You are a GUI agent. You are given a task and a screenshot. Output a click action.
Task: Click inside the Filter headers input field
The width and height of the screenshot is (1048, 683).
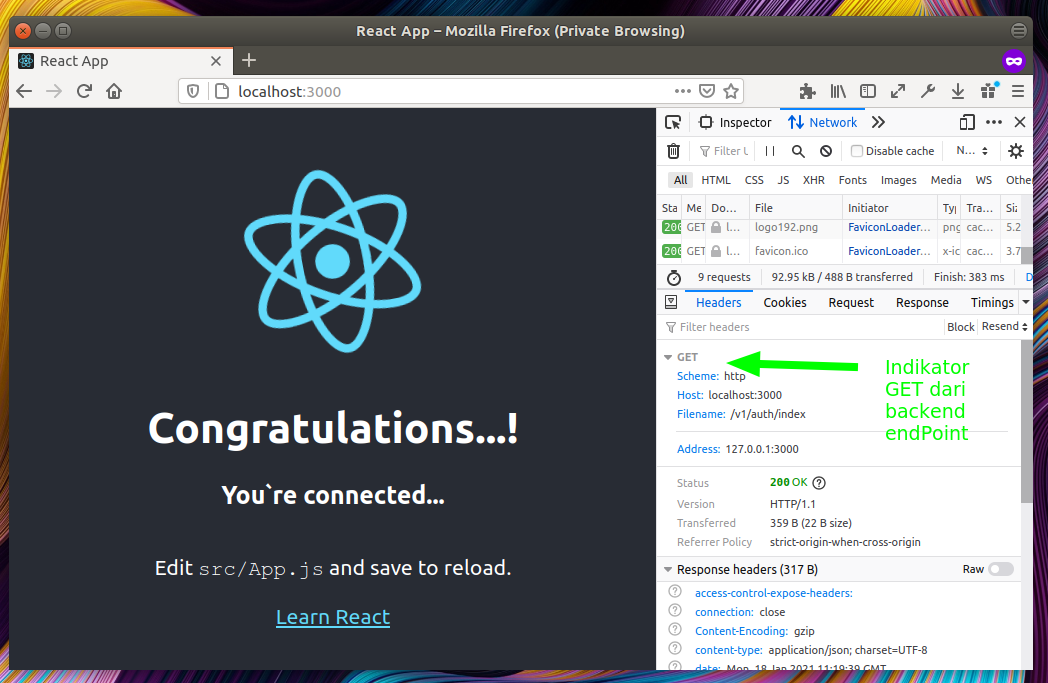(720, 326)
